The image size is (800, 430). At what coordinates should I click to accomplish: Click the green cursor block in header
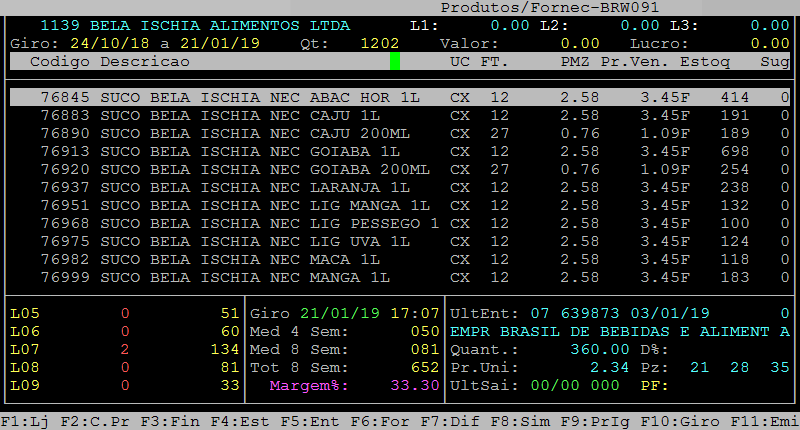(395, 61)
